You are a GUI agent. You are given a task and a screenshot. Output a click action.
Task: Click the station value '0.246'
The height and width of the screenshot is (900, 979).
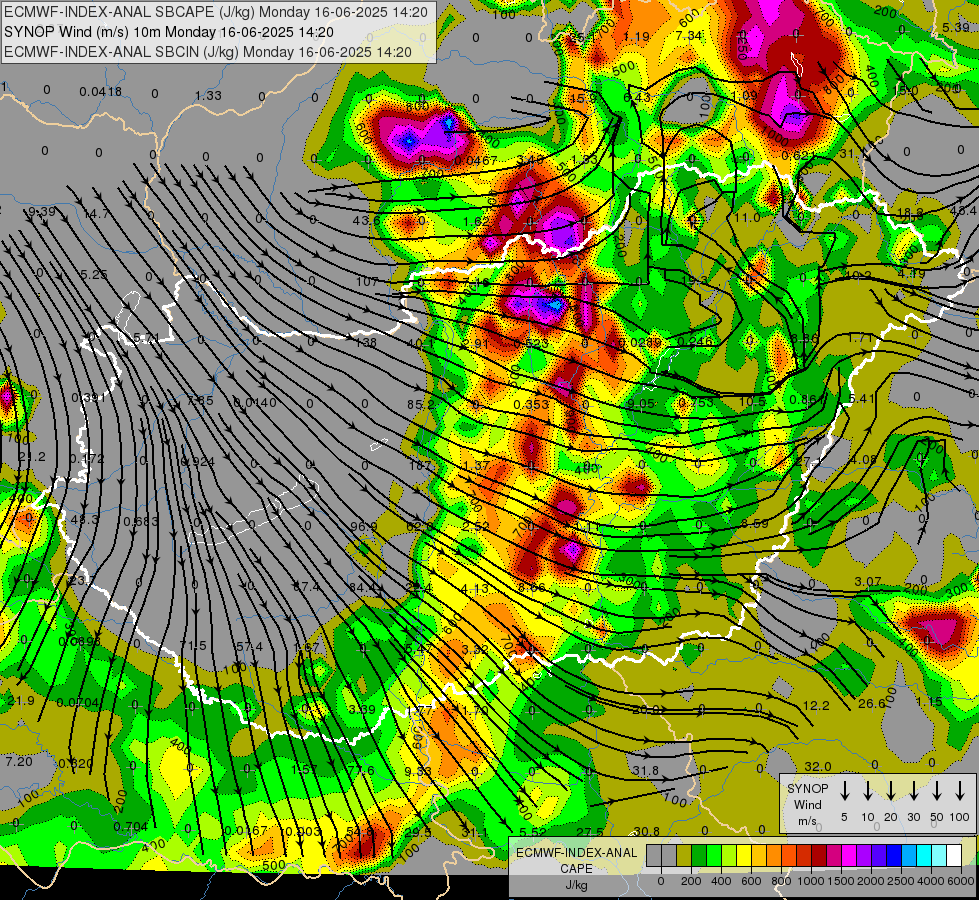[694, 342]
